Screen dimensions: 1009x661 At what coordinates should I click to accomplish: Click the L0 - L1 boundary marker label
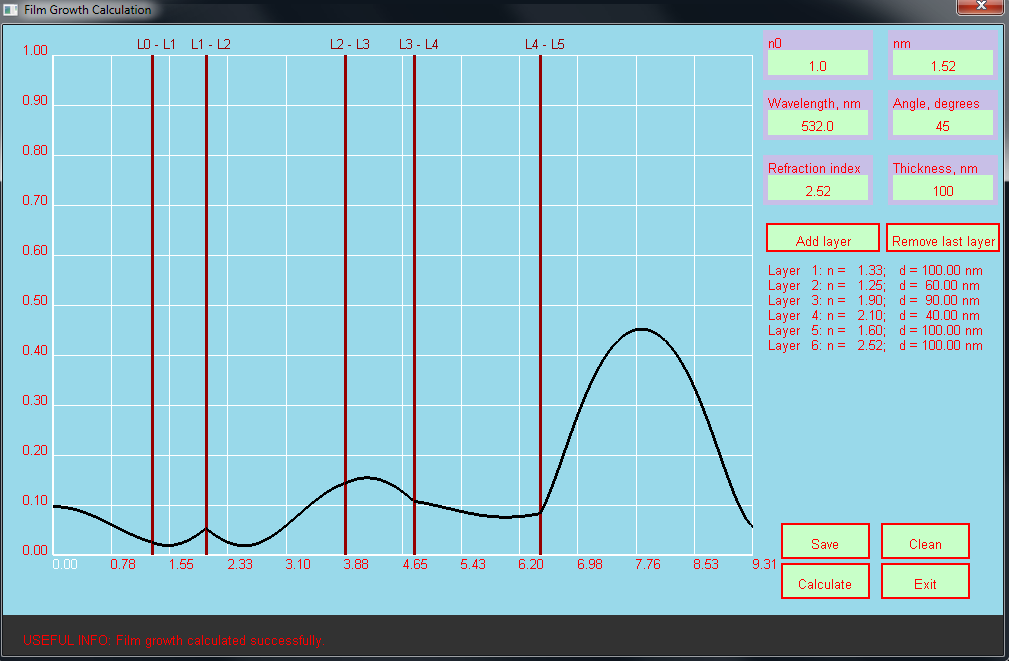click(x=156, y=44)
